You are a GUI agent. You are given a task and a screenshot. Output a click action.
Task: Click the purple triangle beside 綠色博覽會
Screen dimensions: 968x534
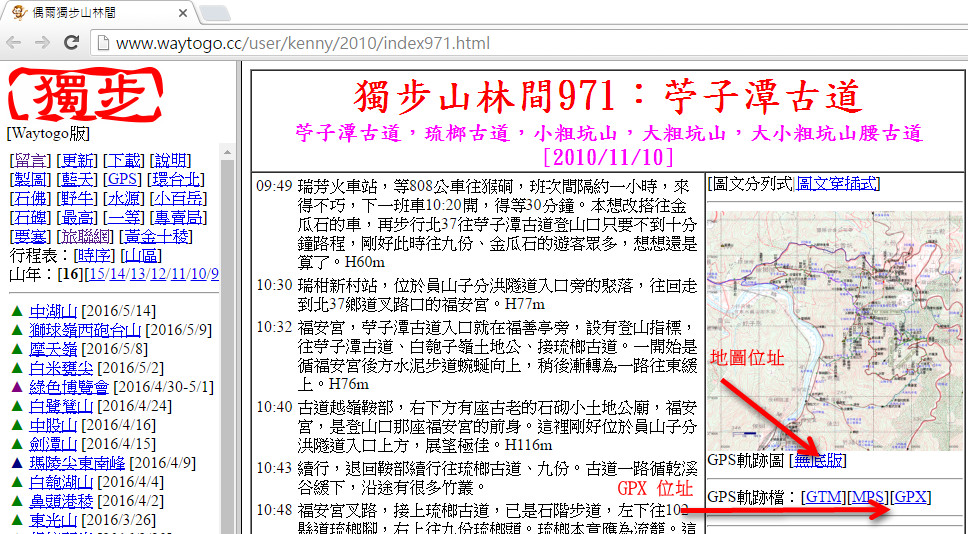16,387
